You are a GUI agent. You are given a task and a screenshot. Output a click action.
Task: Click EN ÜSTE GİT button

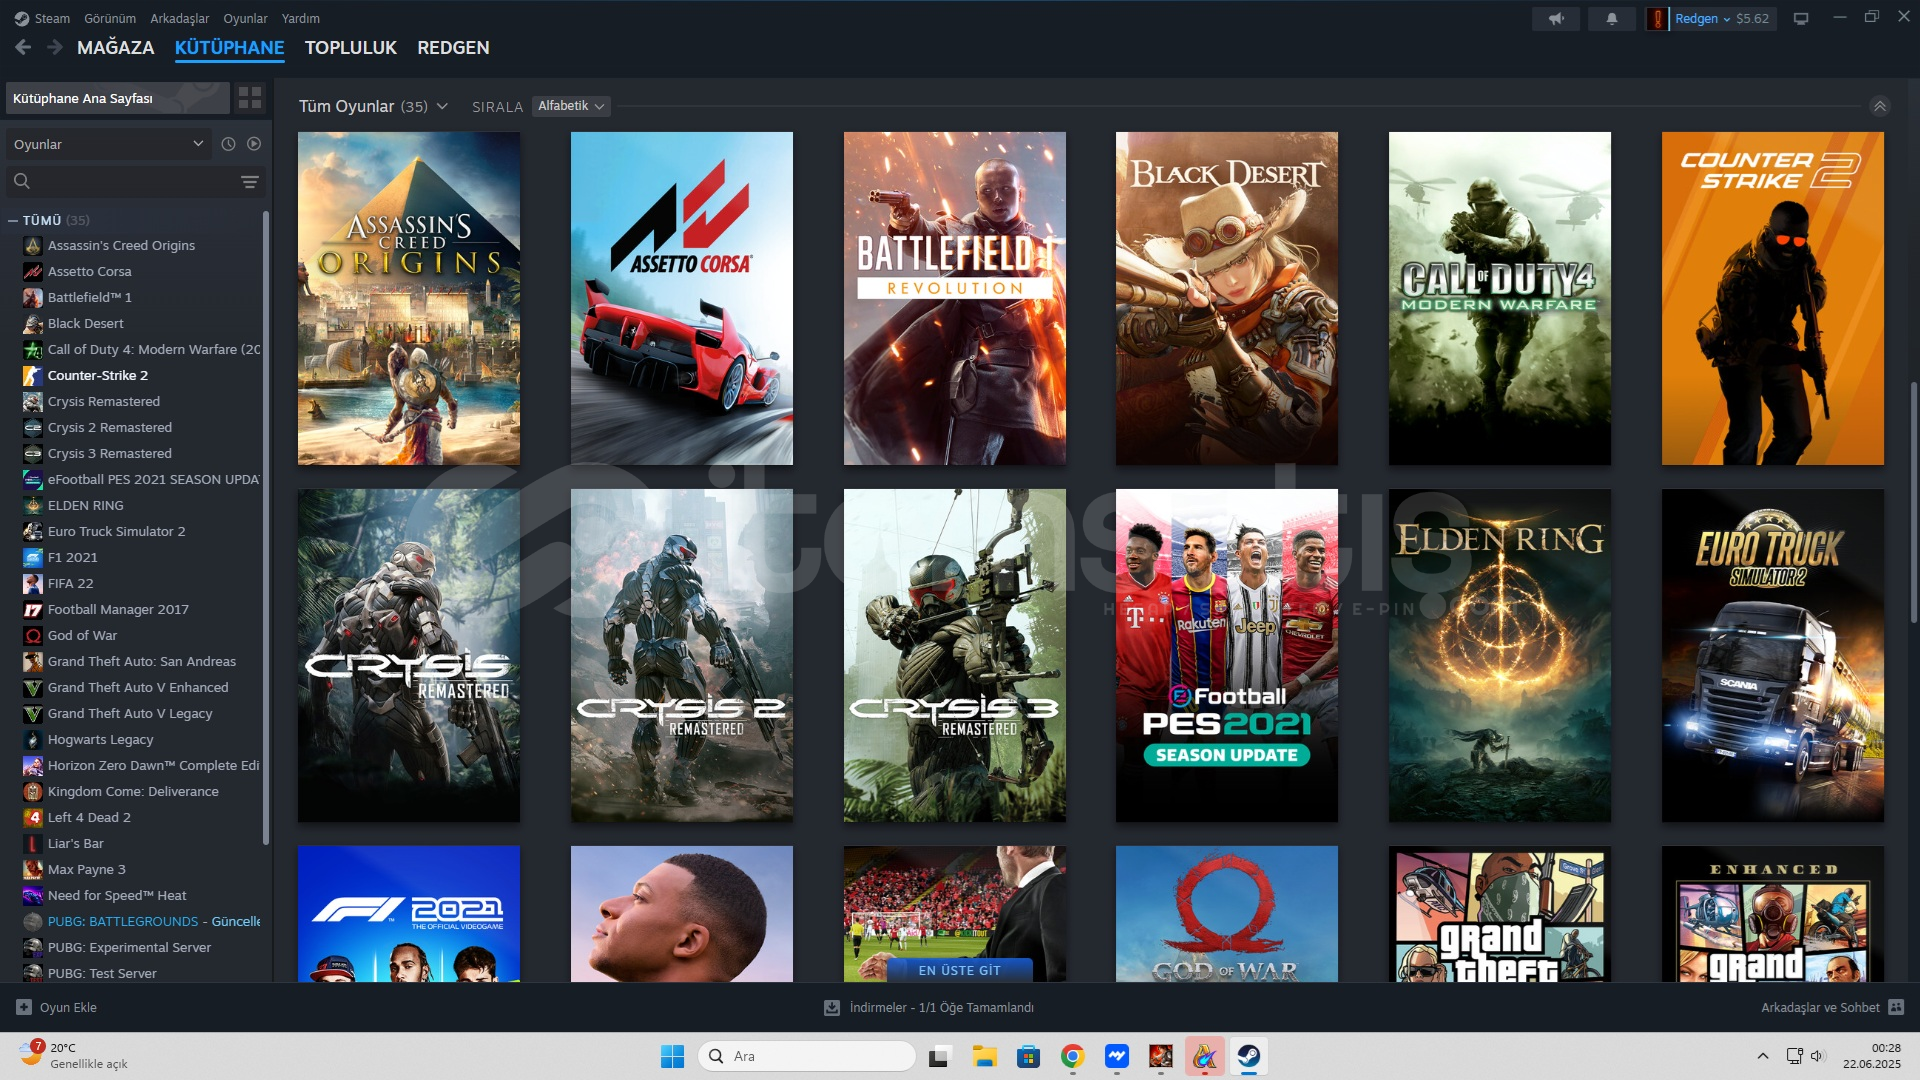[959, 970]
